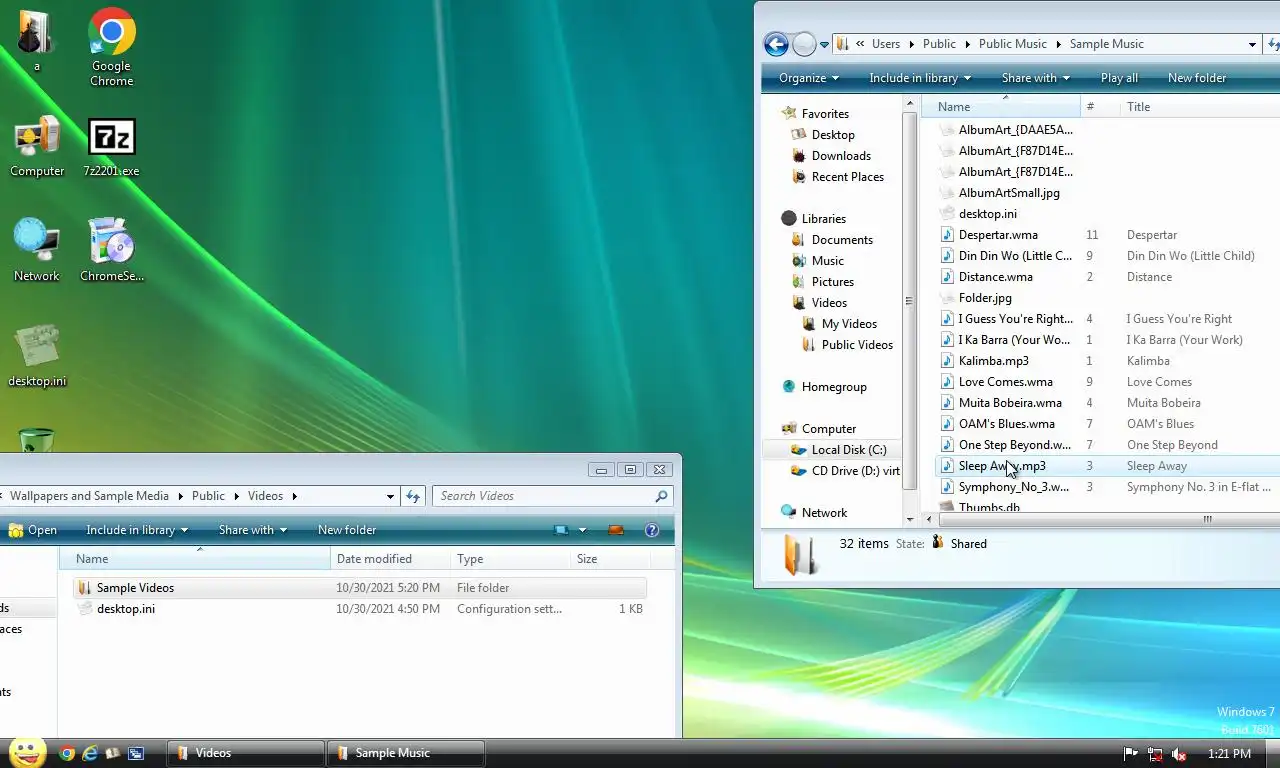Click Action Center flag tray icon
Image resolution: width=1280 pixels, height=768 pixels.
pyautogui.click(x=1131, y=754)
